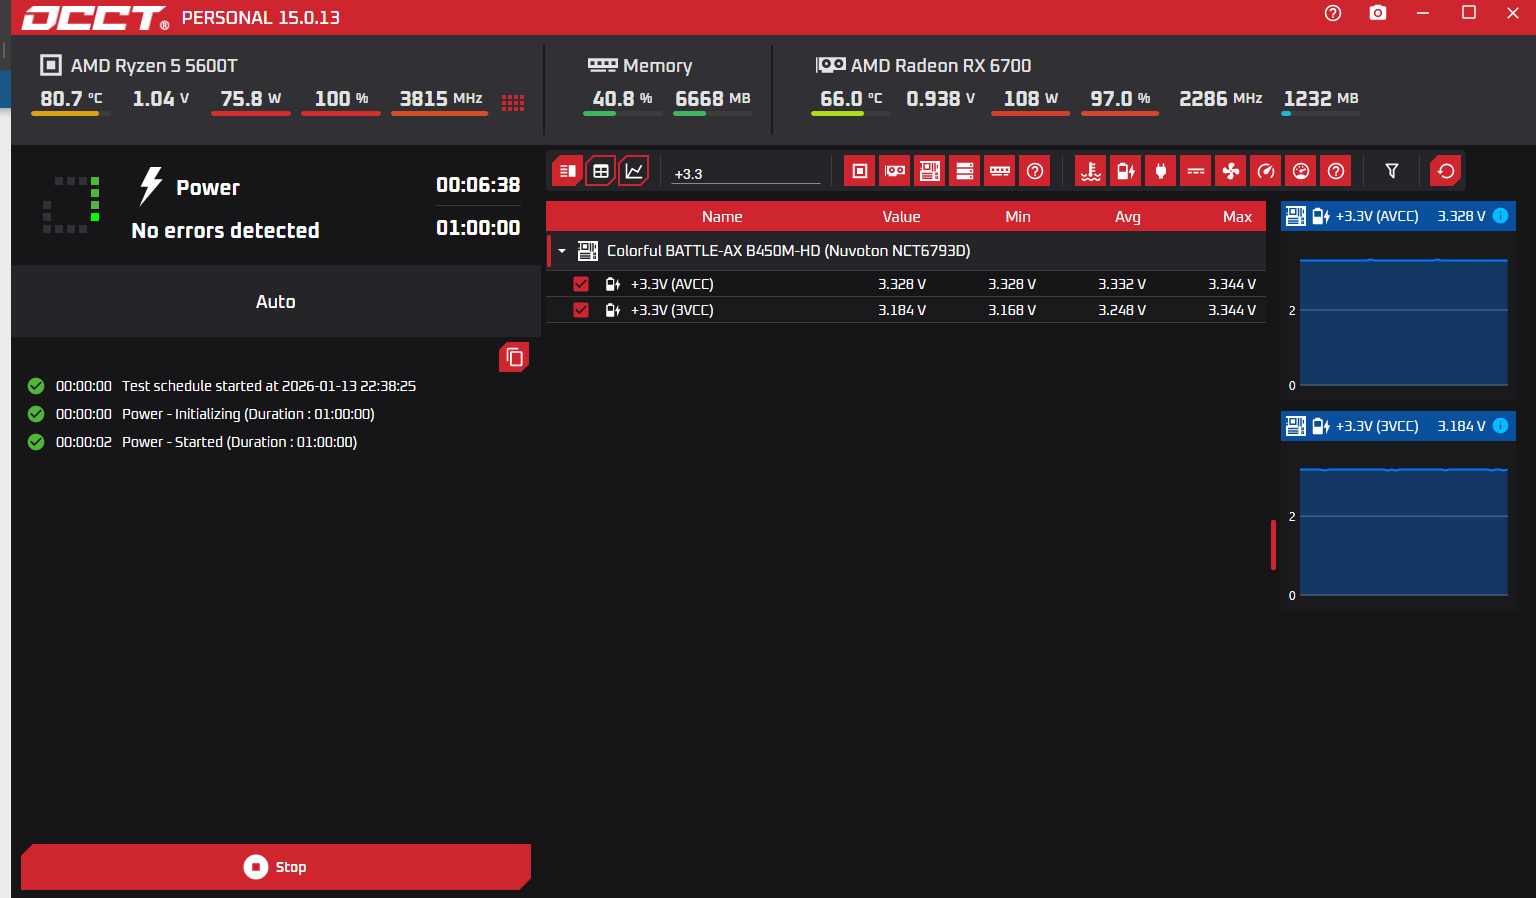Collapse the Colorful BATTLE-AX B450M-HD sensor group
The image size is (1536, 898).
click(562, 251)
